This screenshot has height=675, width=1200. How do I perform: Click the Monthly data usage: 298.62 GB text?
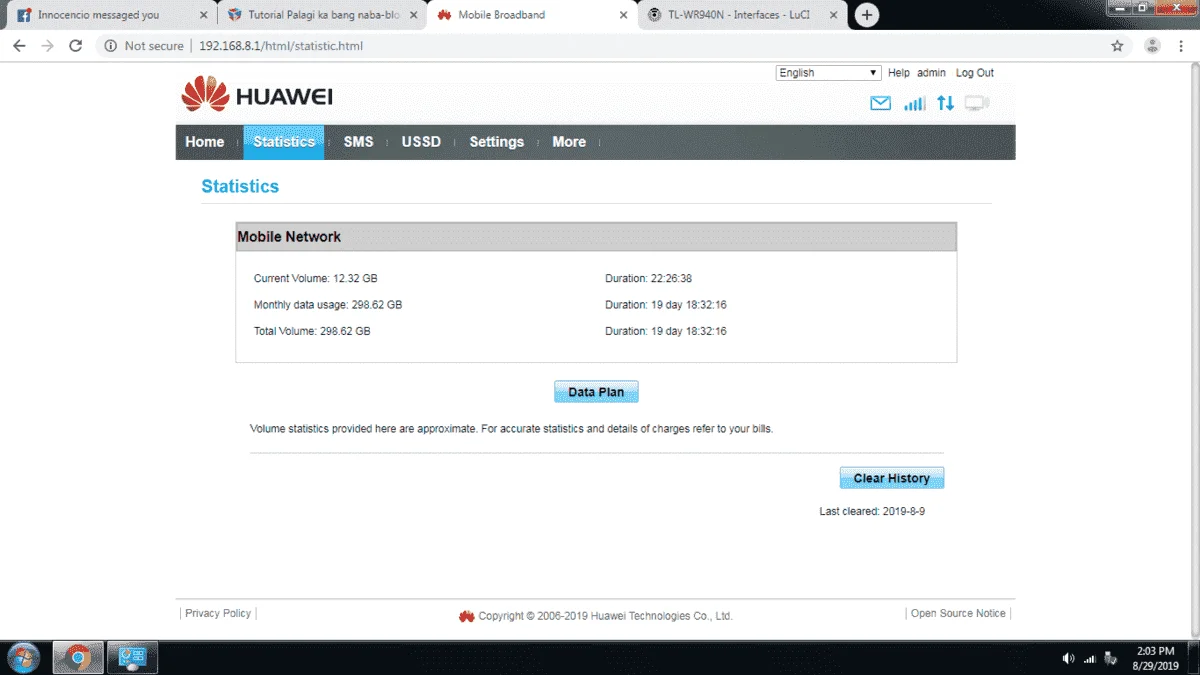328,305
